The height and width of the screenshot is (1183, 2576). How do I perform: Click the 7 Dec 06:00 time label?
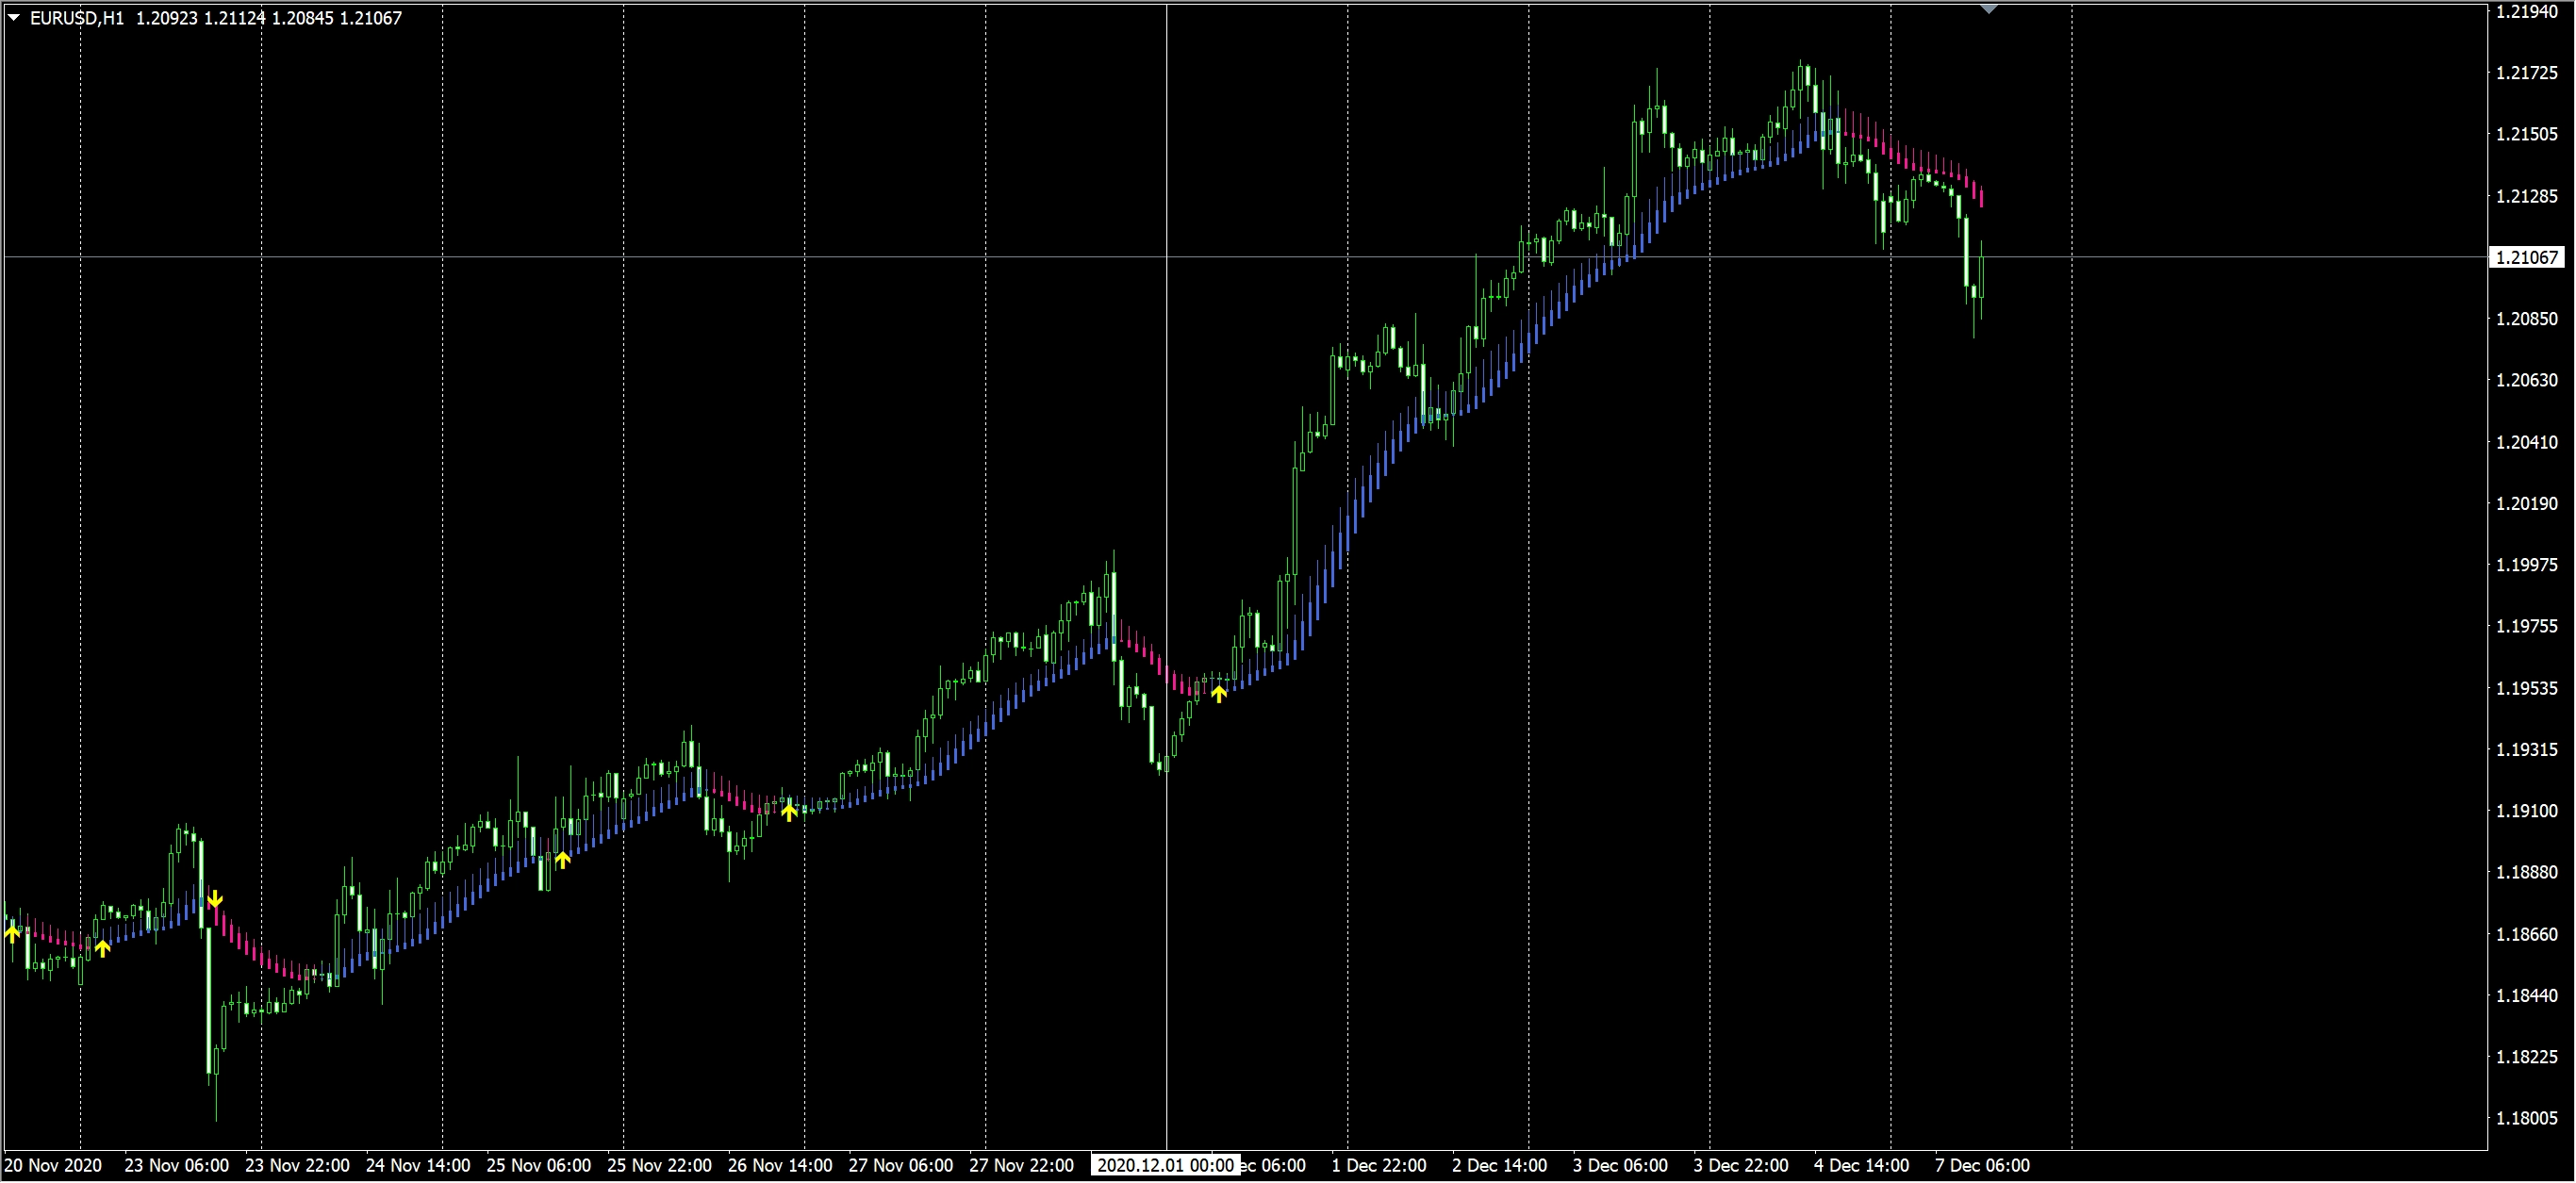pos(1981,1165)
